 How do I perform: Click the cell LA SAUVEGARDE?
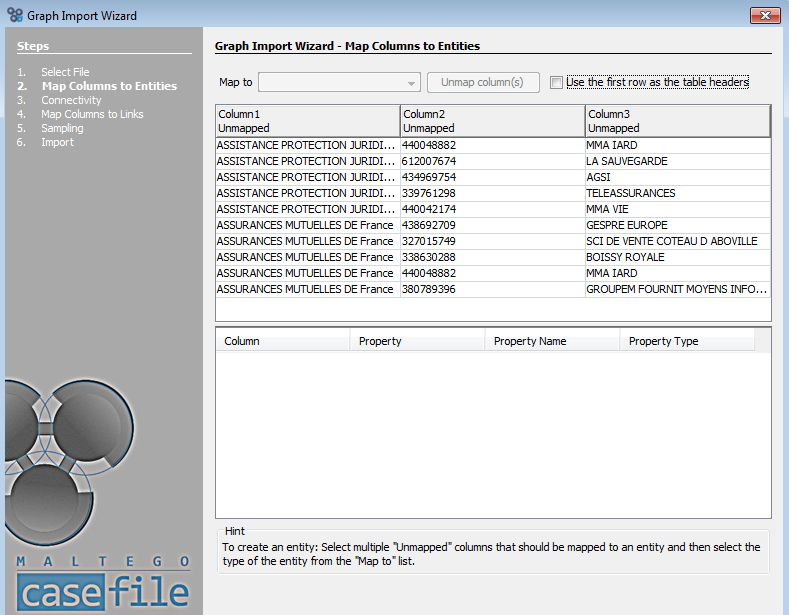pos(678,161)
